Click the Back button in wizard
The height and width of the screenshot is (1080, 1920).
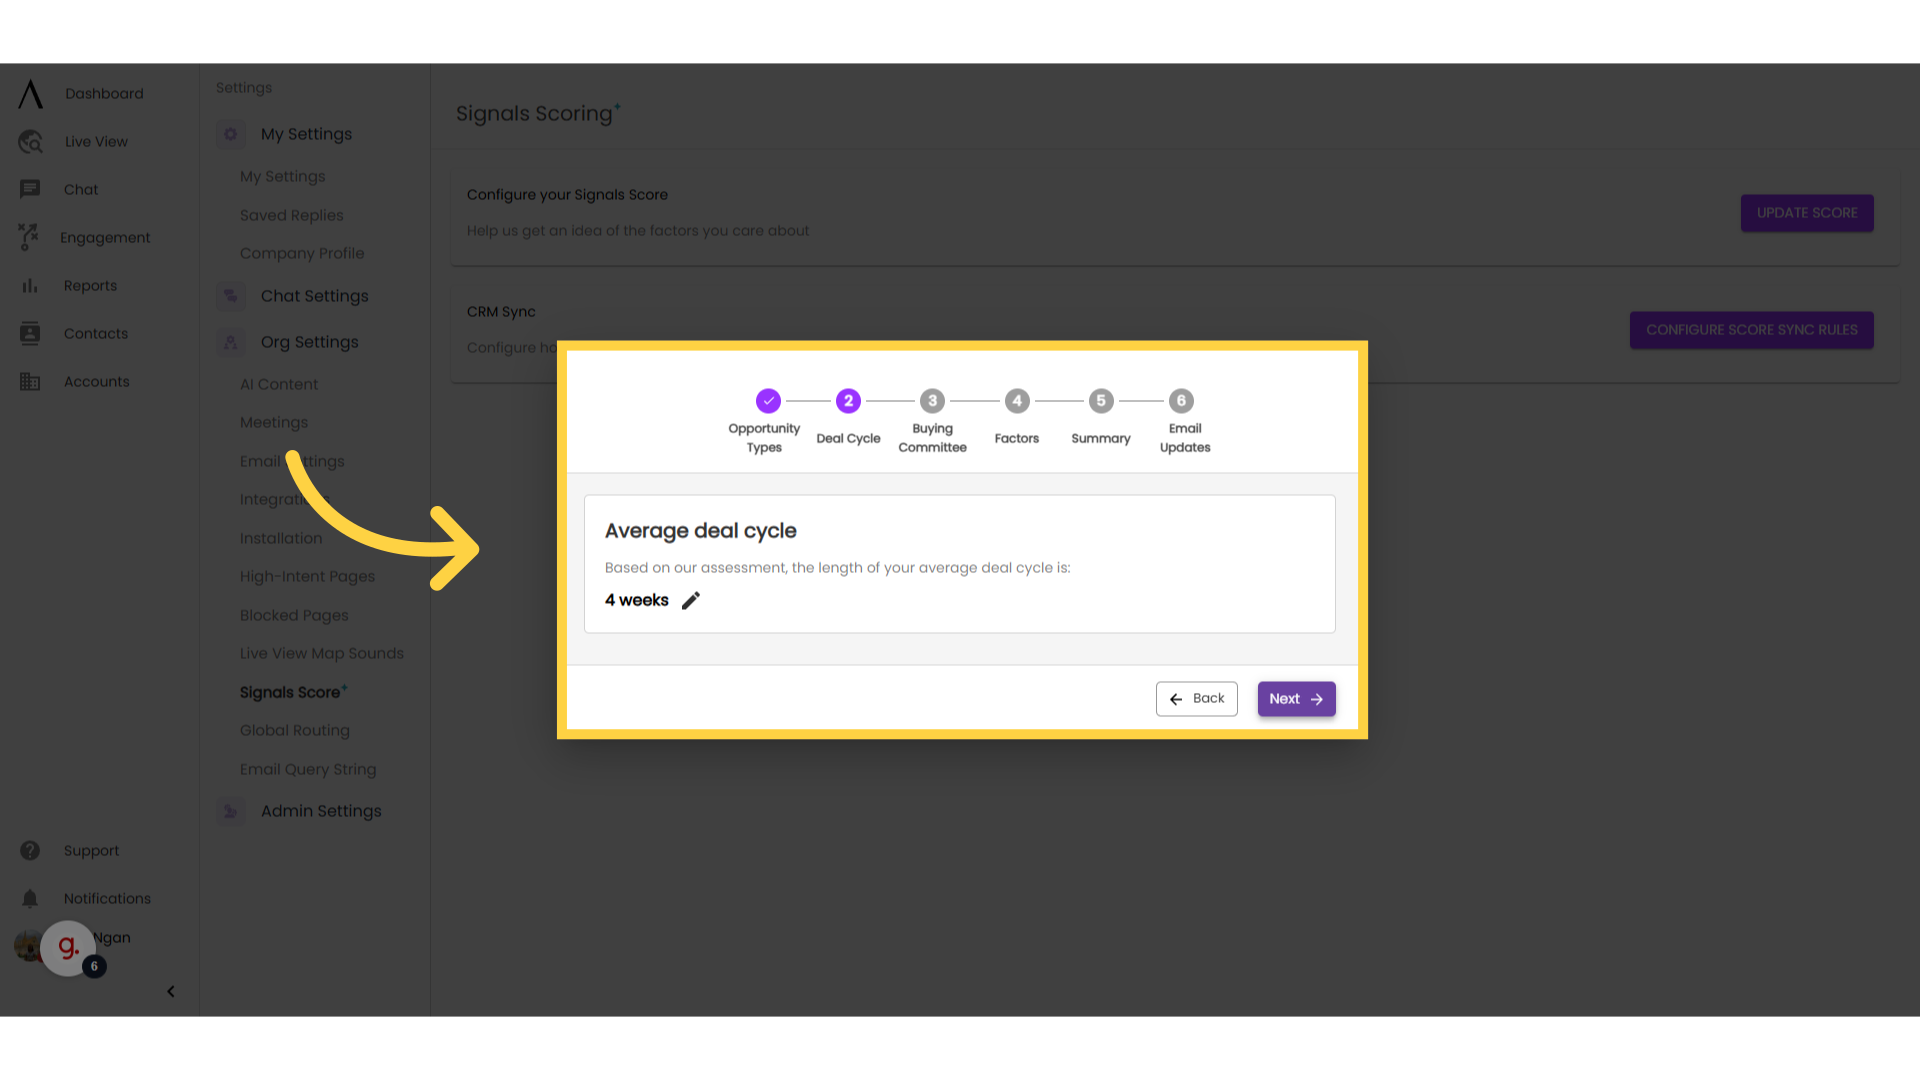point(1196,698)
